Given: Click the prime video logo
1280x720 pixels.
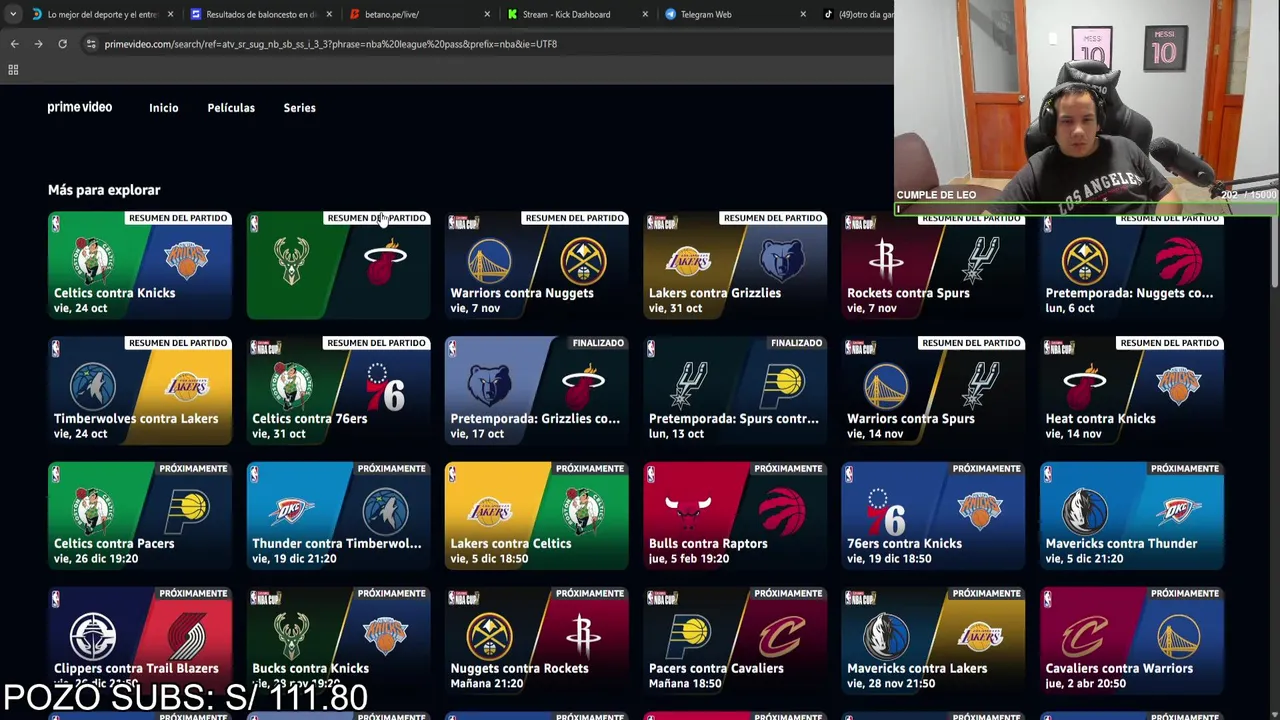Looking at the screenshot, I should pyautogui.click(x=80, y=107).
